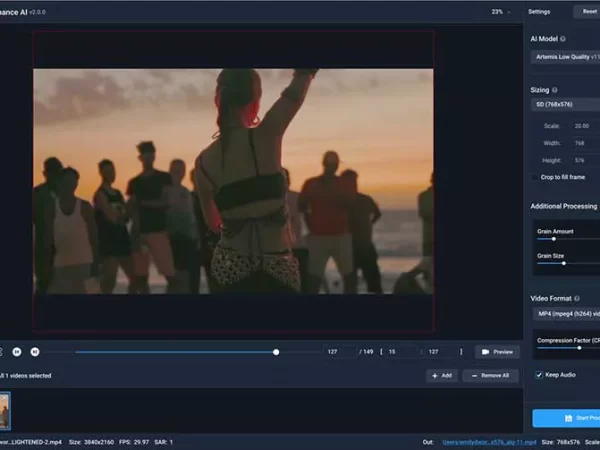Screen dimensions: 600x450
Task: Click the Video Format info icon
Action: click(x=577, y=298)
